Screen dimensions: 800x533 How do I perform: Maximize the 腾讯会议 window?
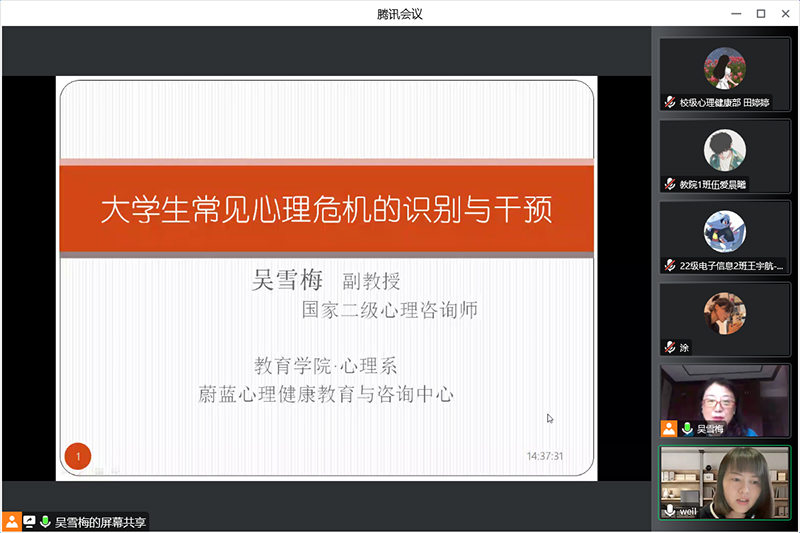pyautogui.click(x=760, y=13)
